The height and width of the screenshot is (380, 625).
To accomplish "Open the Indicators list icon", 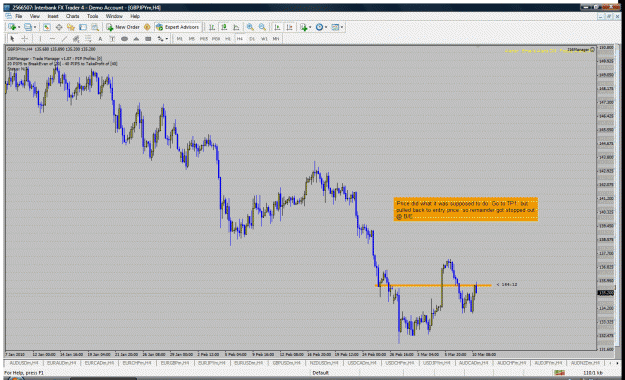I will [x=304, y=27].
